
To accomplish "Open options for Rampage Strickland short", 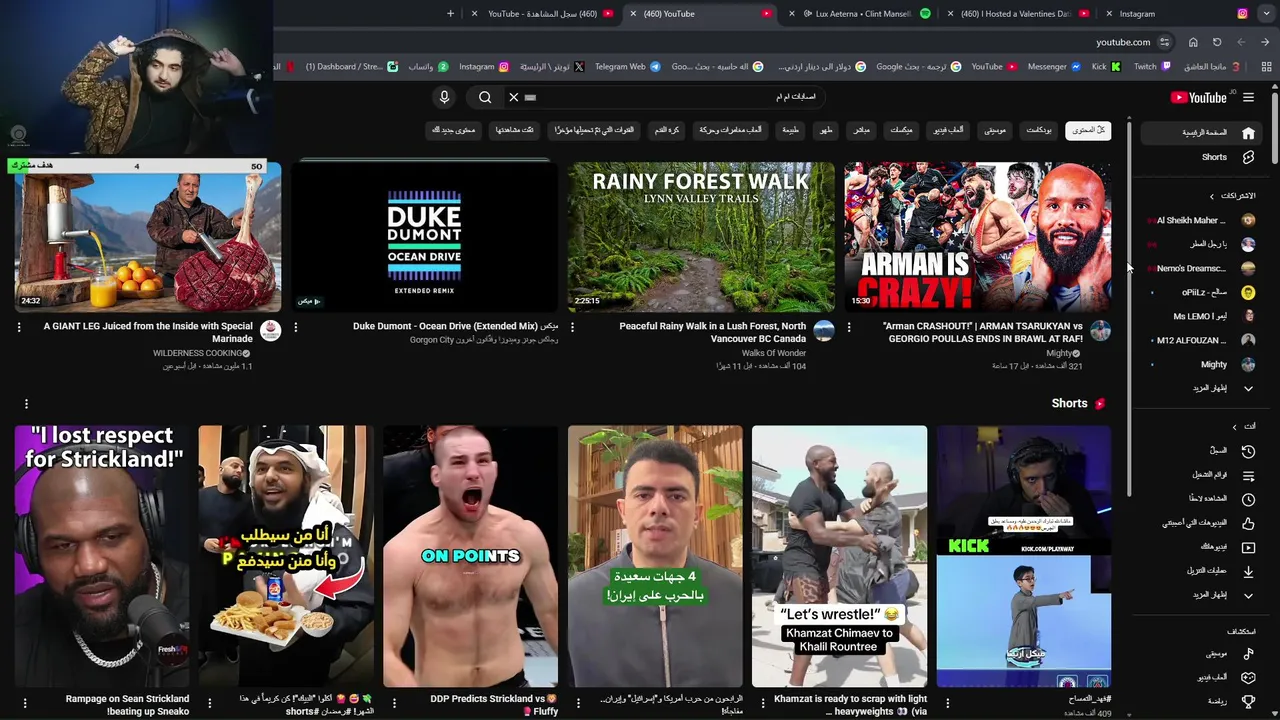I will coord(25,704).
